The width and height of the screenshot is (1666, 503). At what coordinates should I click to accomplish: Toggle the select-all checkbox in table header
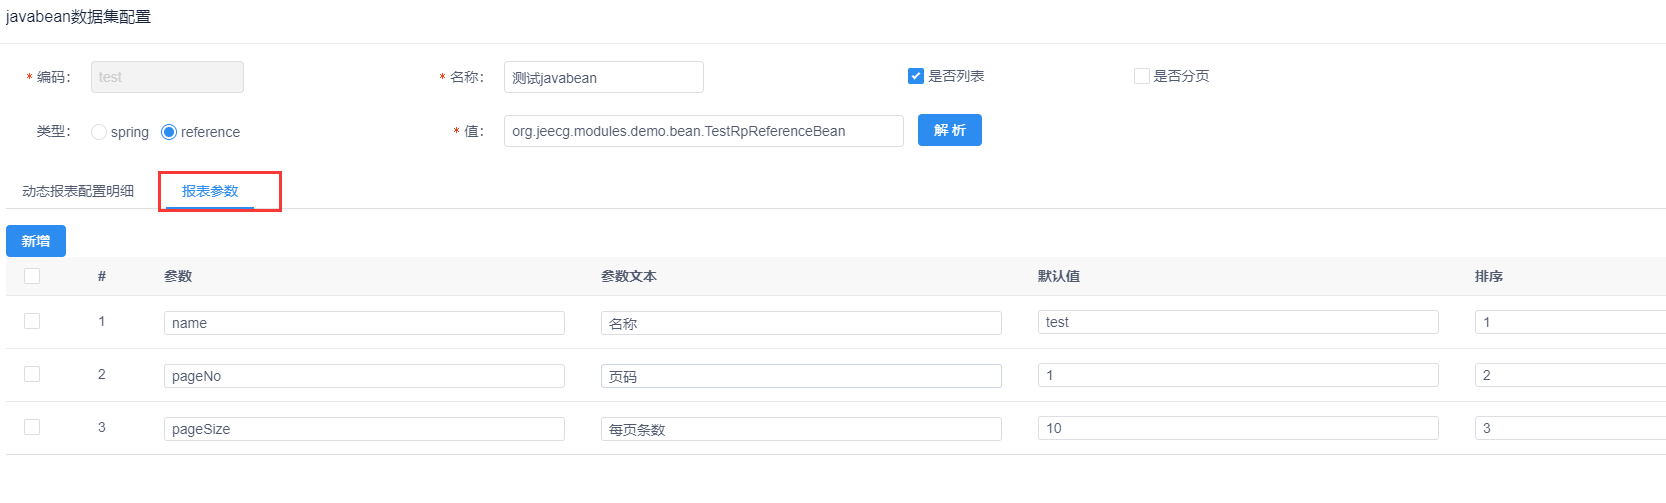pos(32,276)
